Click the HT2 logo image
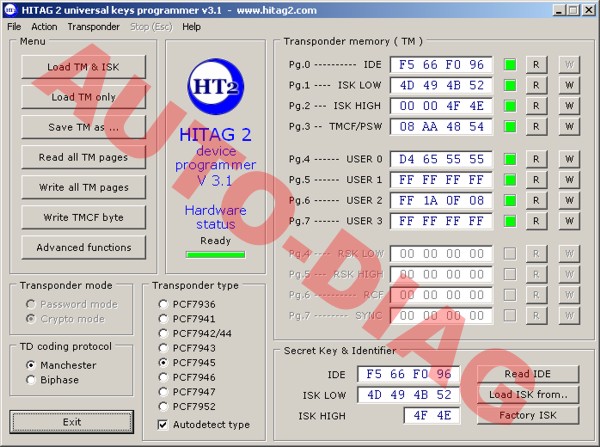The image size is (600, 447). [216, 86]
